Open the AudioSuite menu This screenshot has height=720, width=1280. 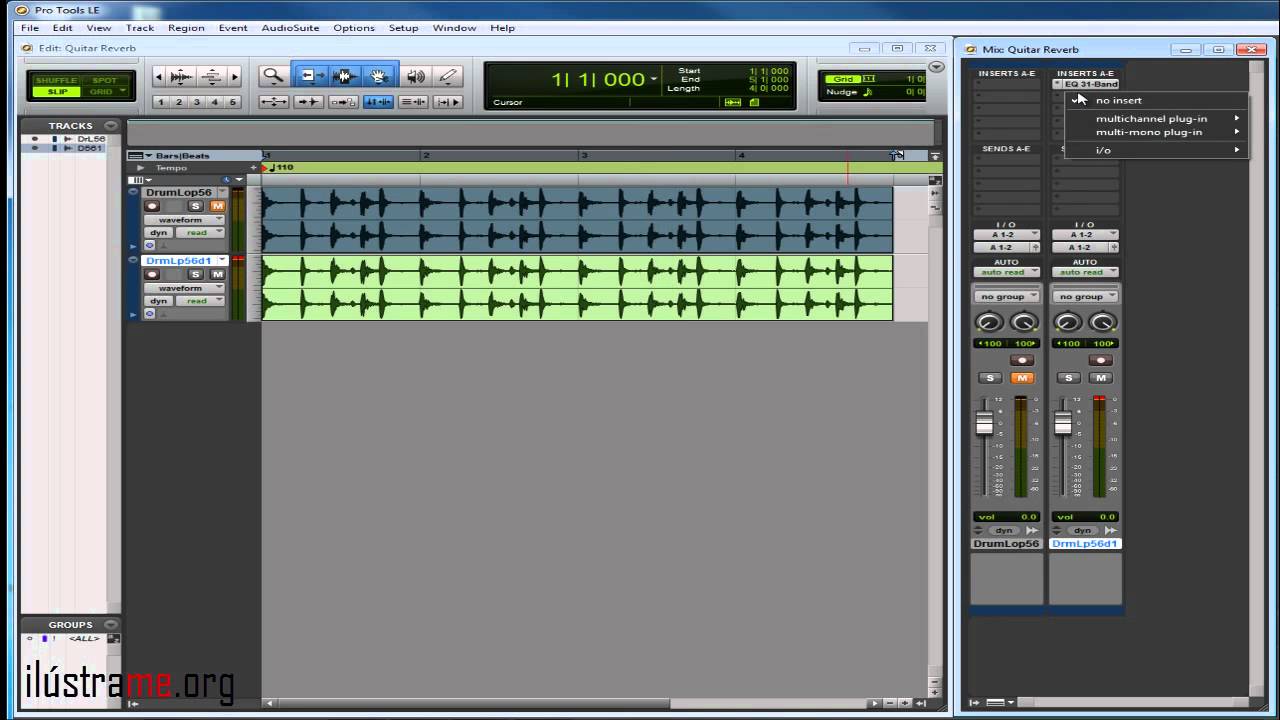[x=290, y=28]
